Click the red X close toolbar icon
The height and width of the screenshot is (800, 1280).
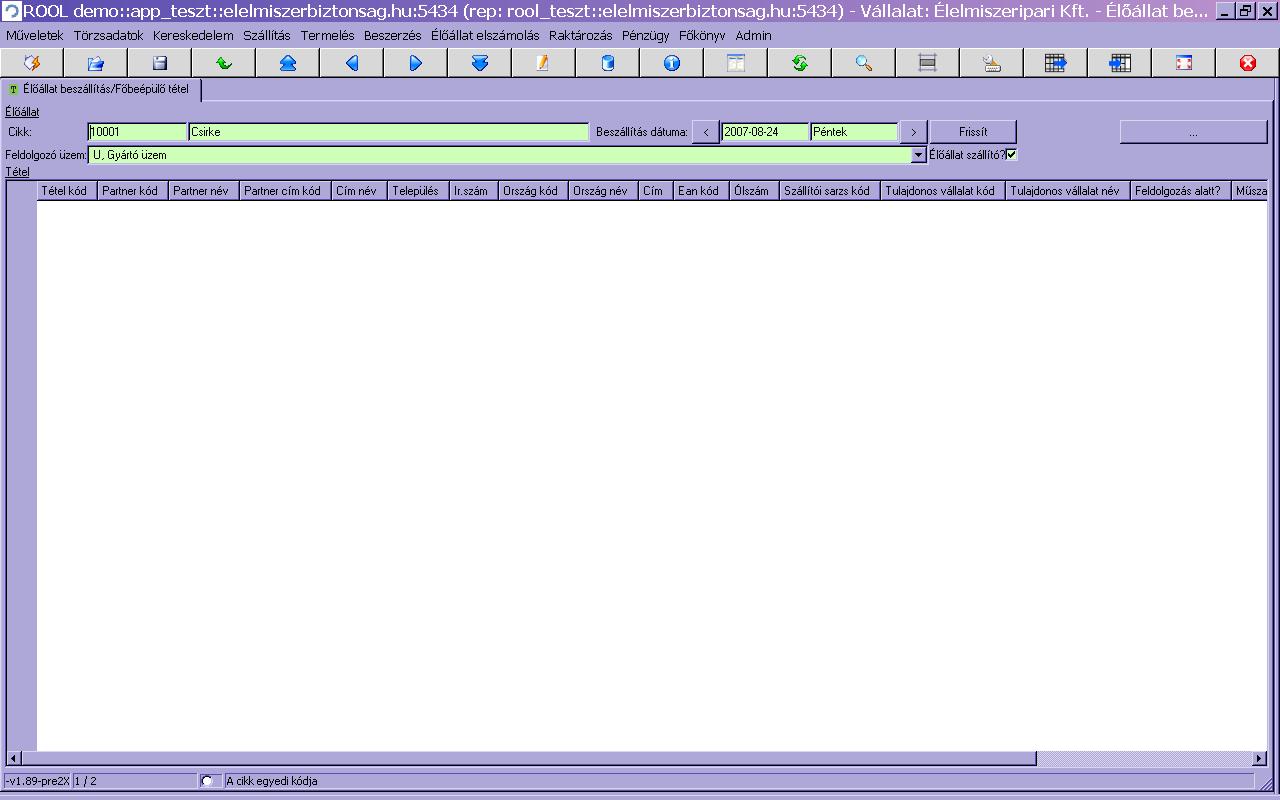pos(1248,63)
